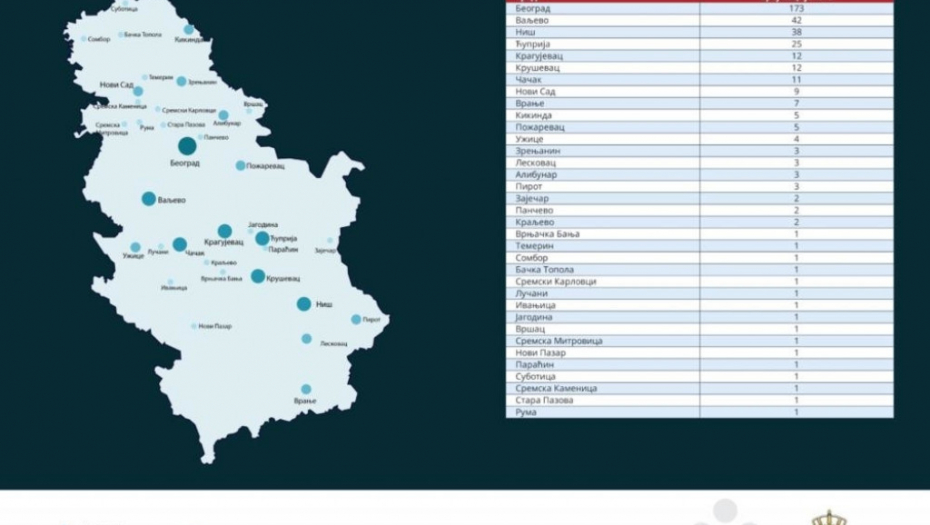The height and width of the screenshot is (525, 930).
Task: Select the Ваљево dot on the map
Action: pos(149,199)
